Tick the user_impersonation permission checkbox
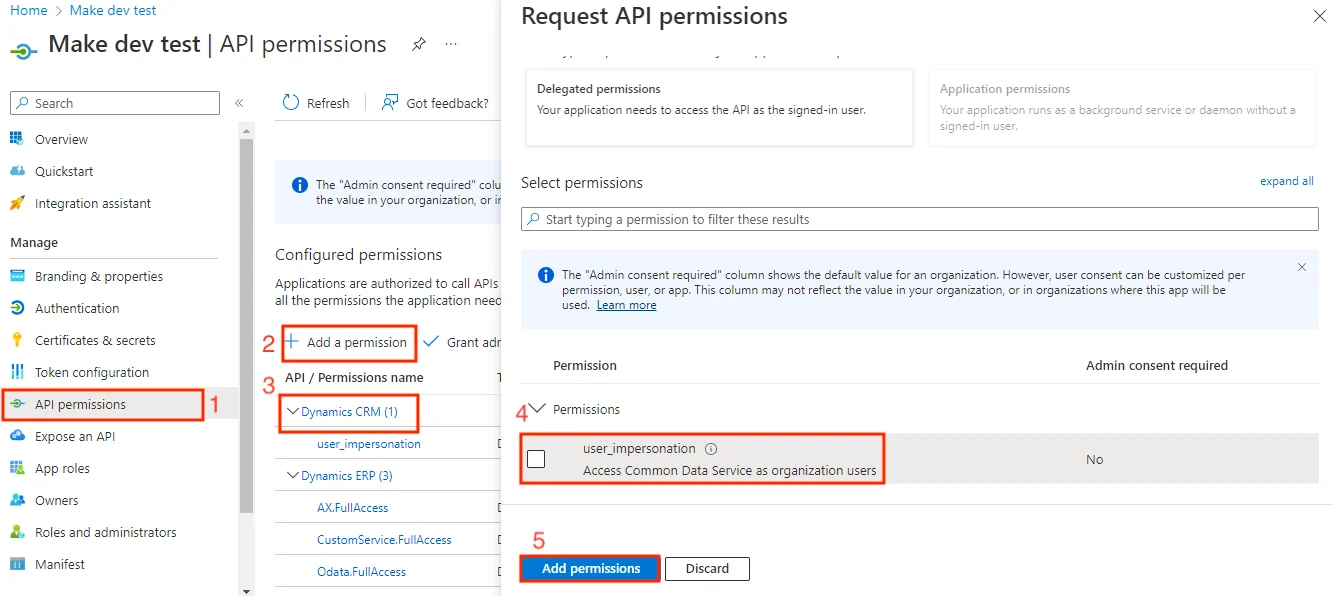The image size is (1333, 596). pos(536,459)
